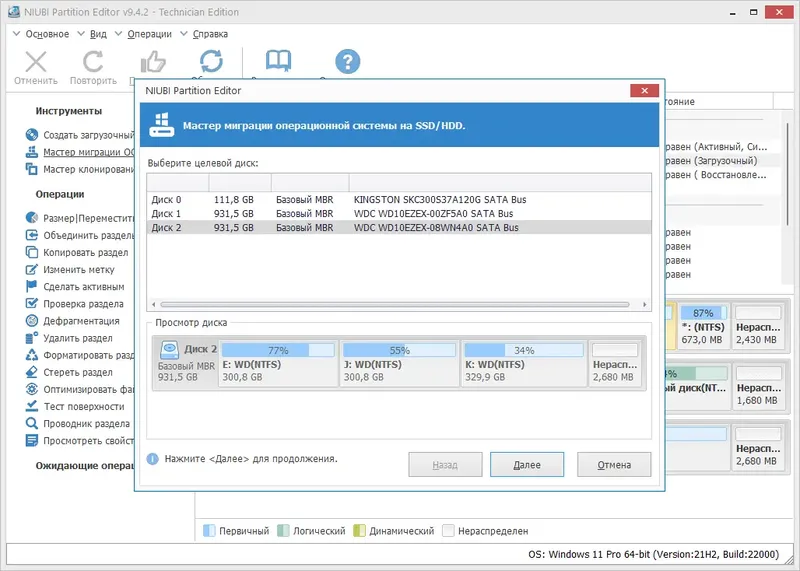Click the Мастер клонирования icon
800x571 pixels.
tap(32, 169)
